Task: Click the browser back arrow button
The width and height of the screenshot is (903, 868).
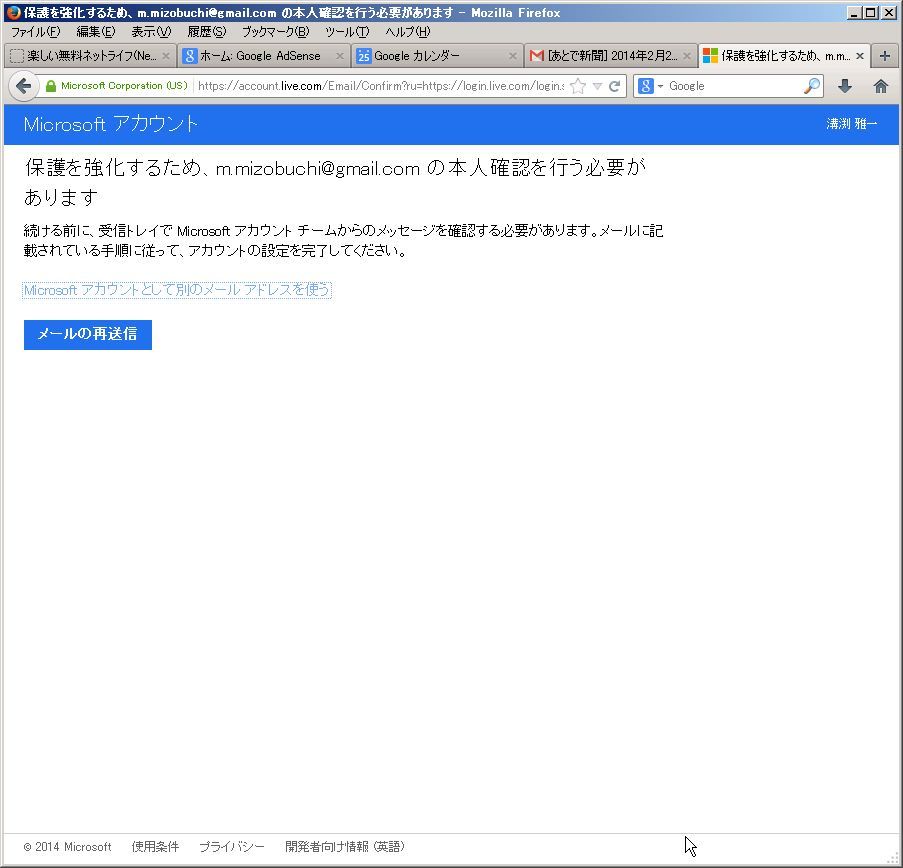Action: coord(23,86)
